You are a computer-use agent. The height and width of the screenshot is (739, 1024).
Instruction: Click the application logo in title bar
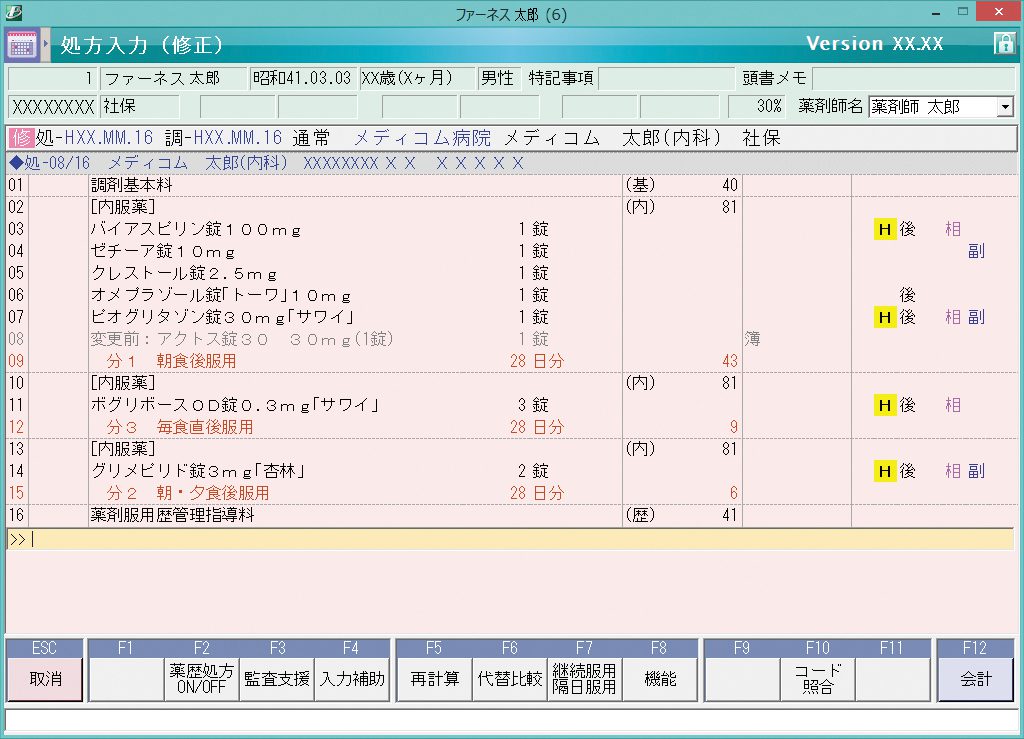tap(13, 12)
